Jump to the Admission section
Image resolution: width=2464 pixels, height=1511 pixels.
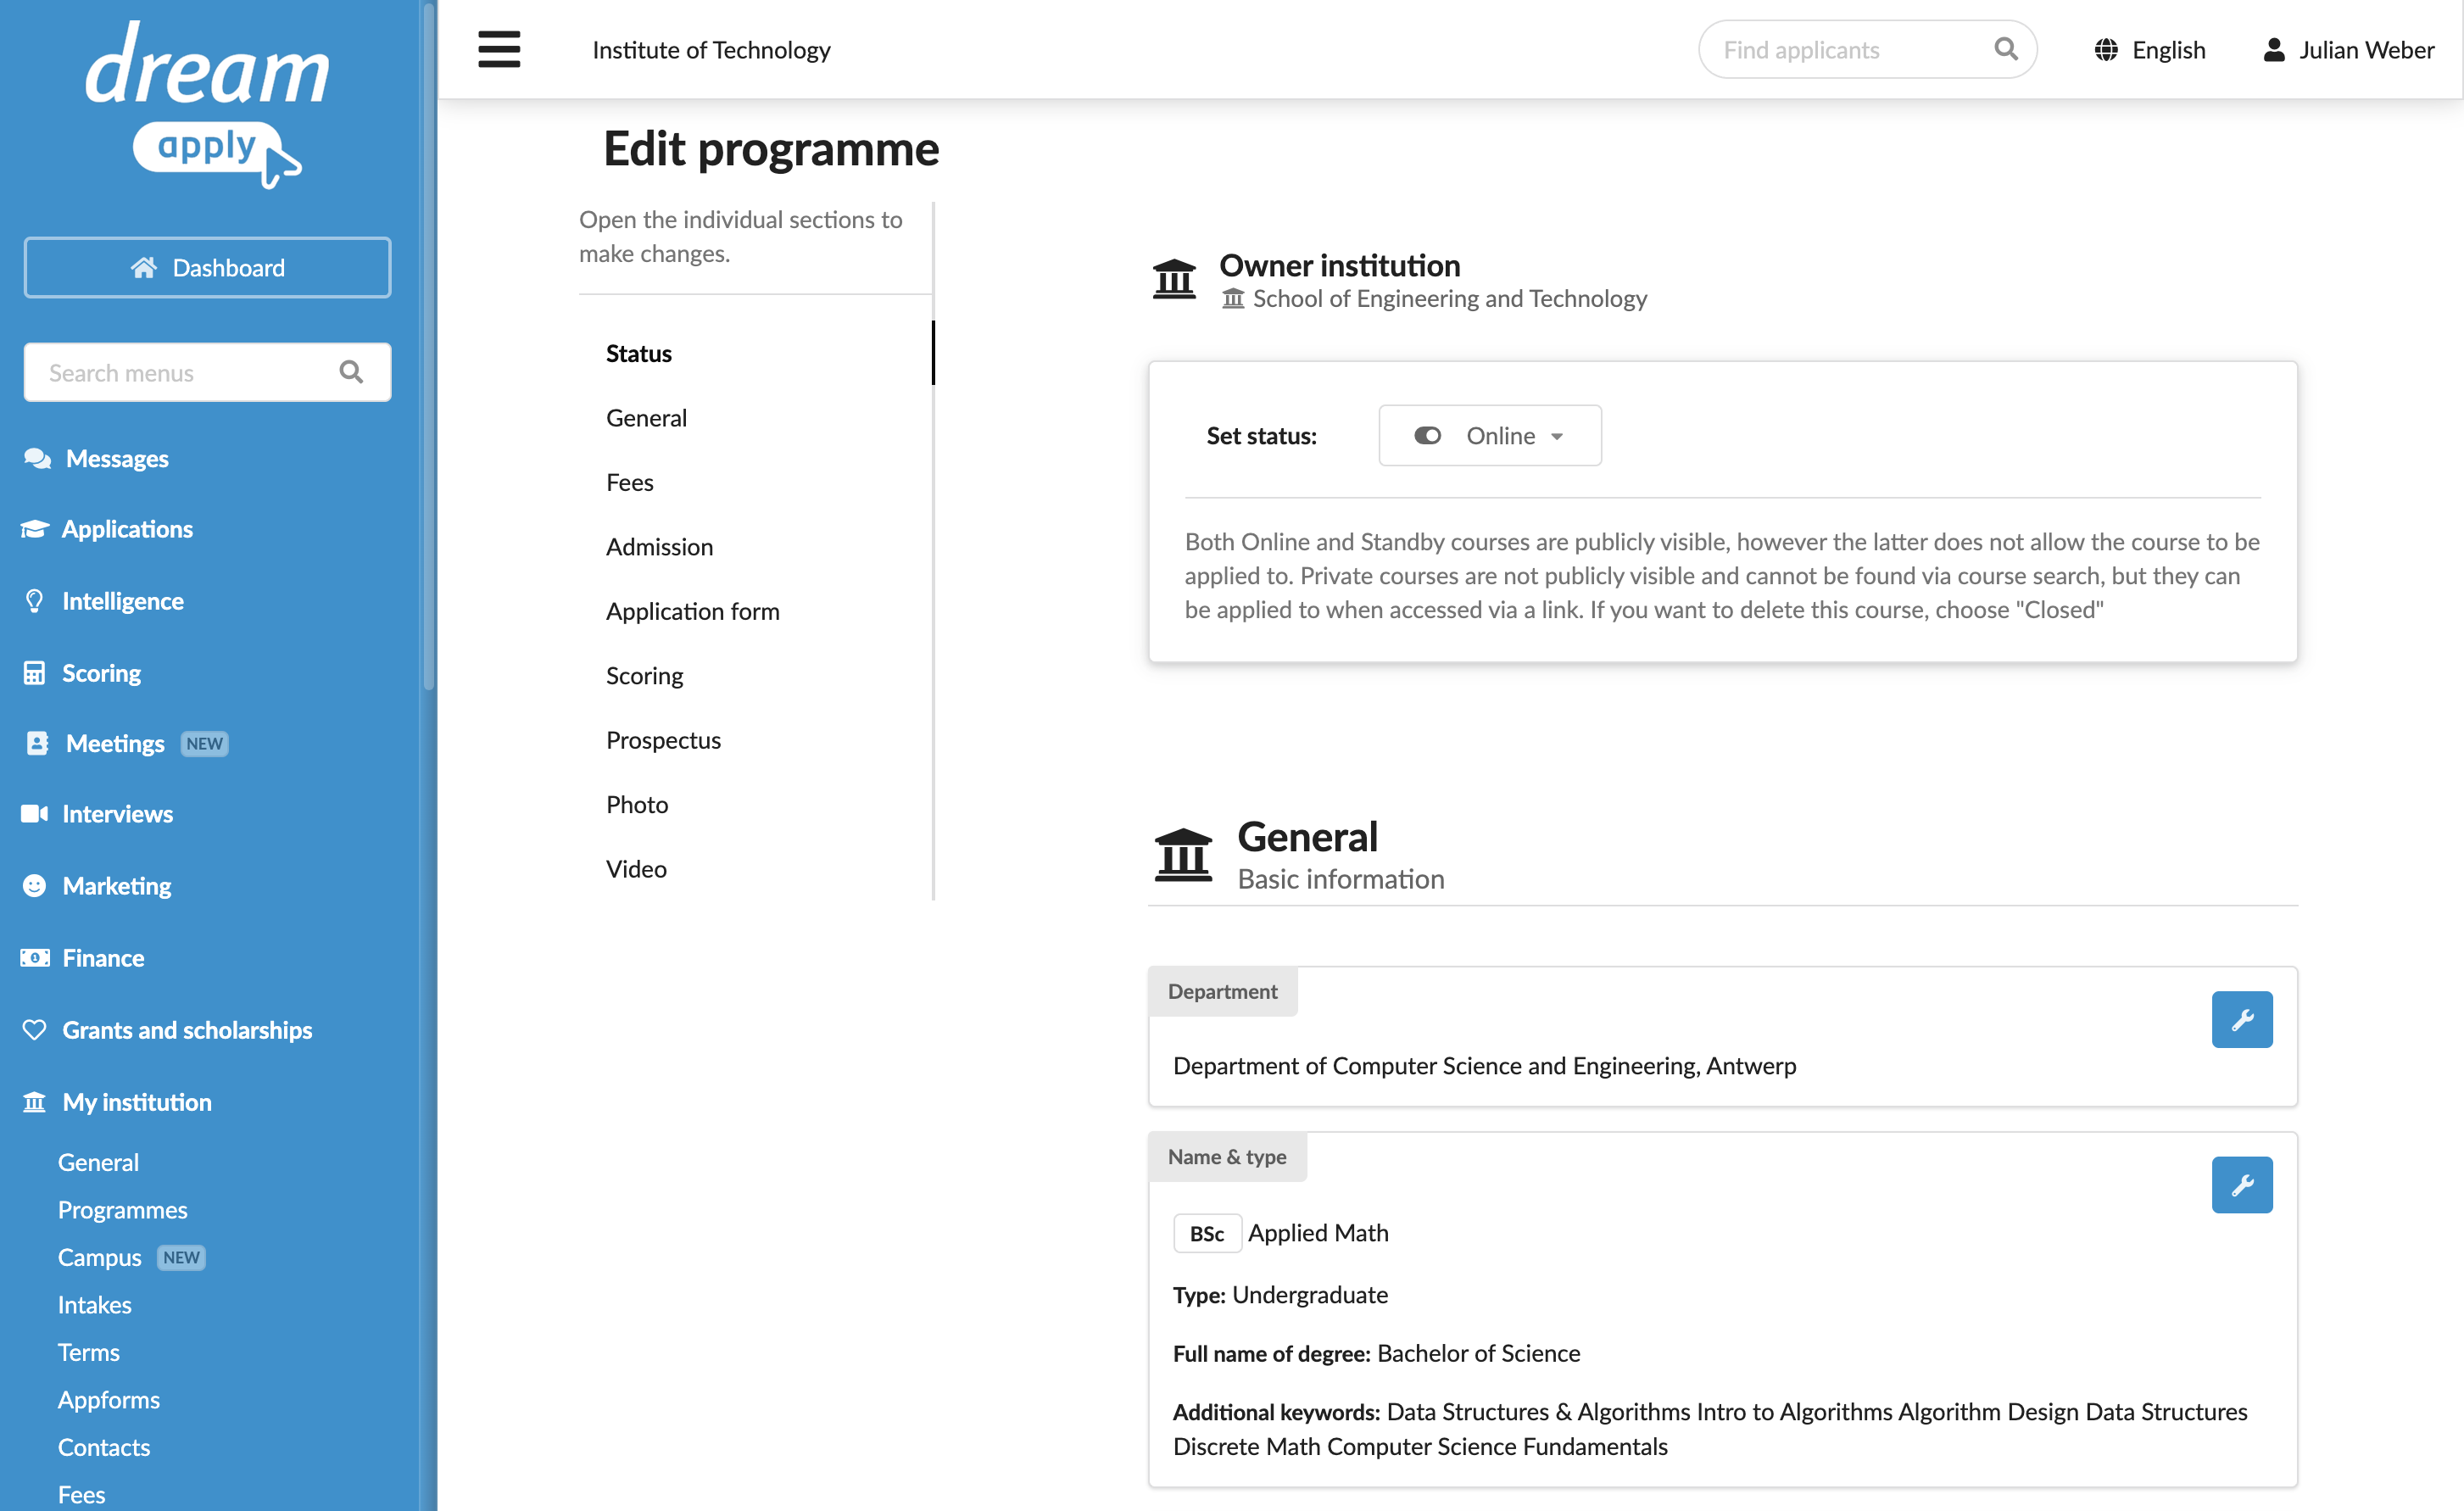(659, 547)
